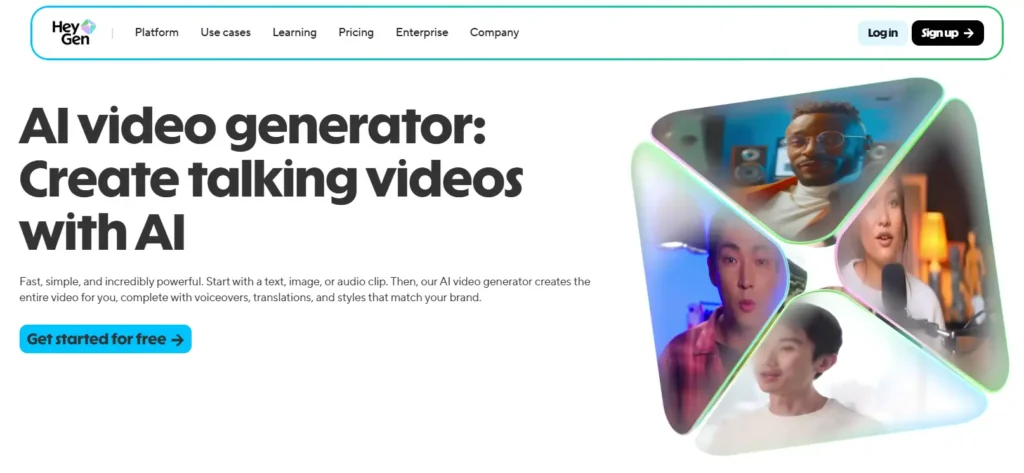This screenshot has width=1024, height=473.
Task: Click the HeyGen logo icon
Action: point(89,27)
